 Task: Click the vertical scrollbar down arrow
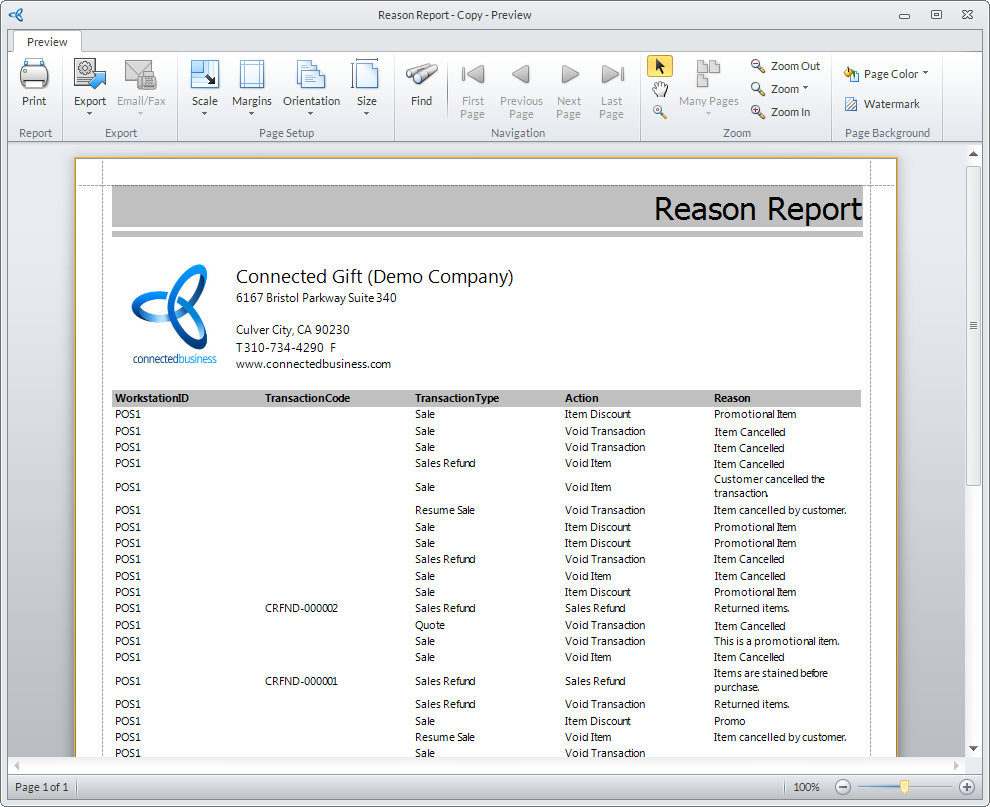pos(973,748)
